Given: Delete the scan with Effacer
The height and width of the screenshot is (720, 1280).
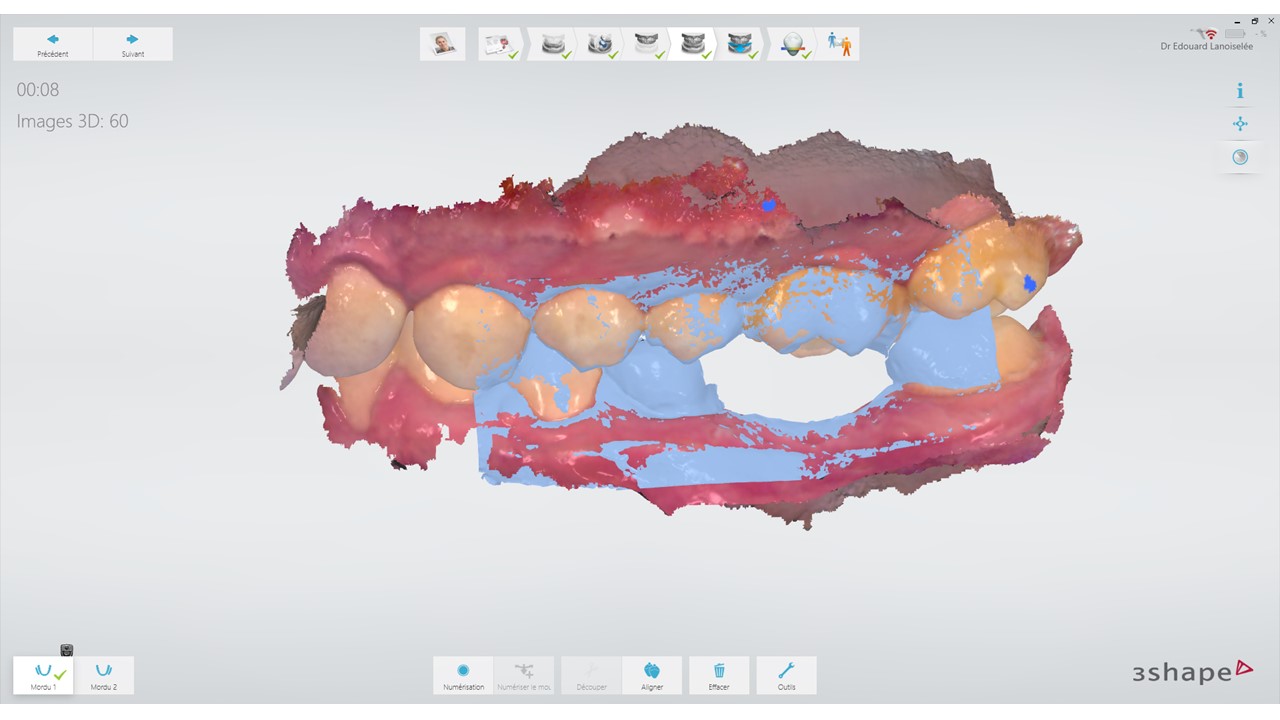Looking at the screenshot, I should [719, 675].
